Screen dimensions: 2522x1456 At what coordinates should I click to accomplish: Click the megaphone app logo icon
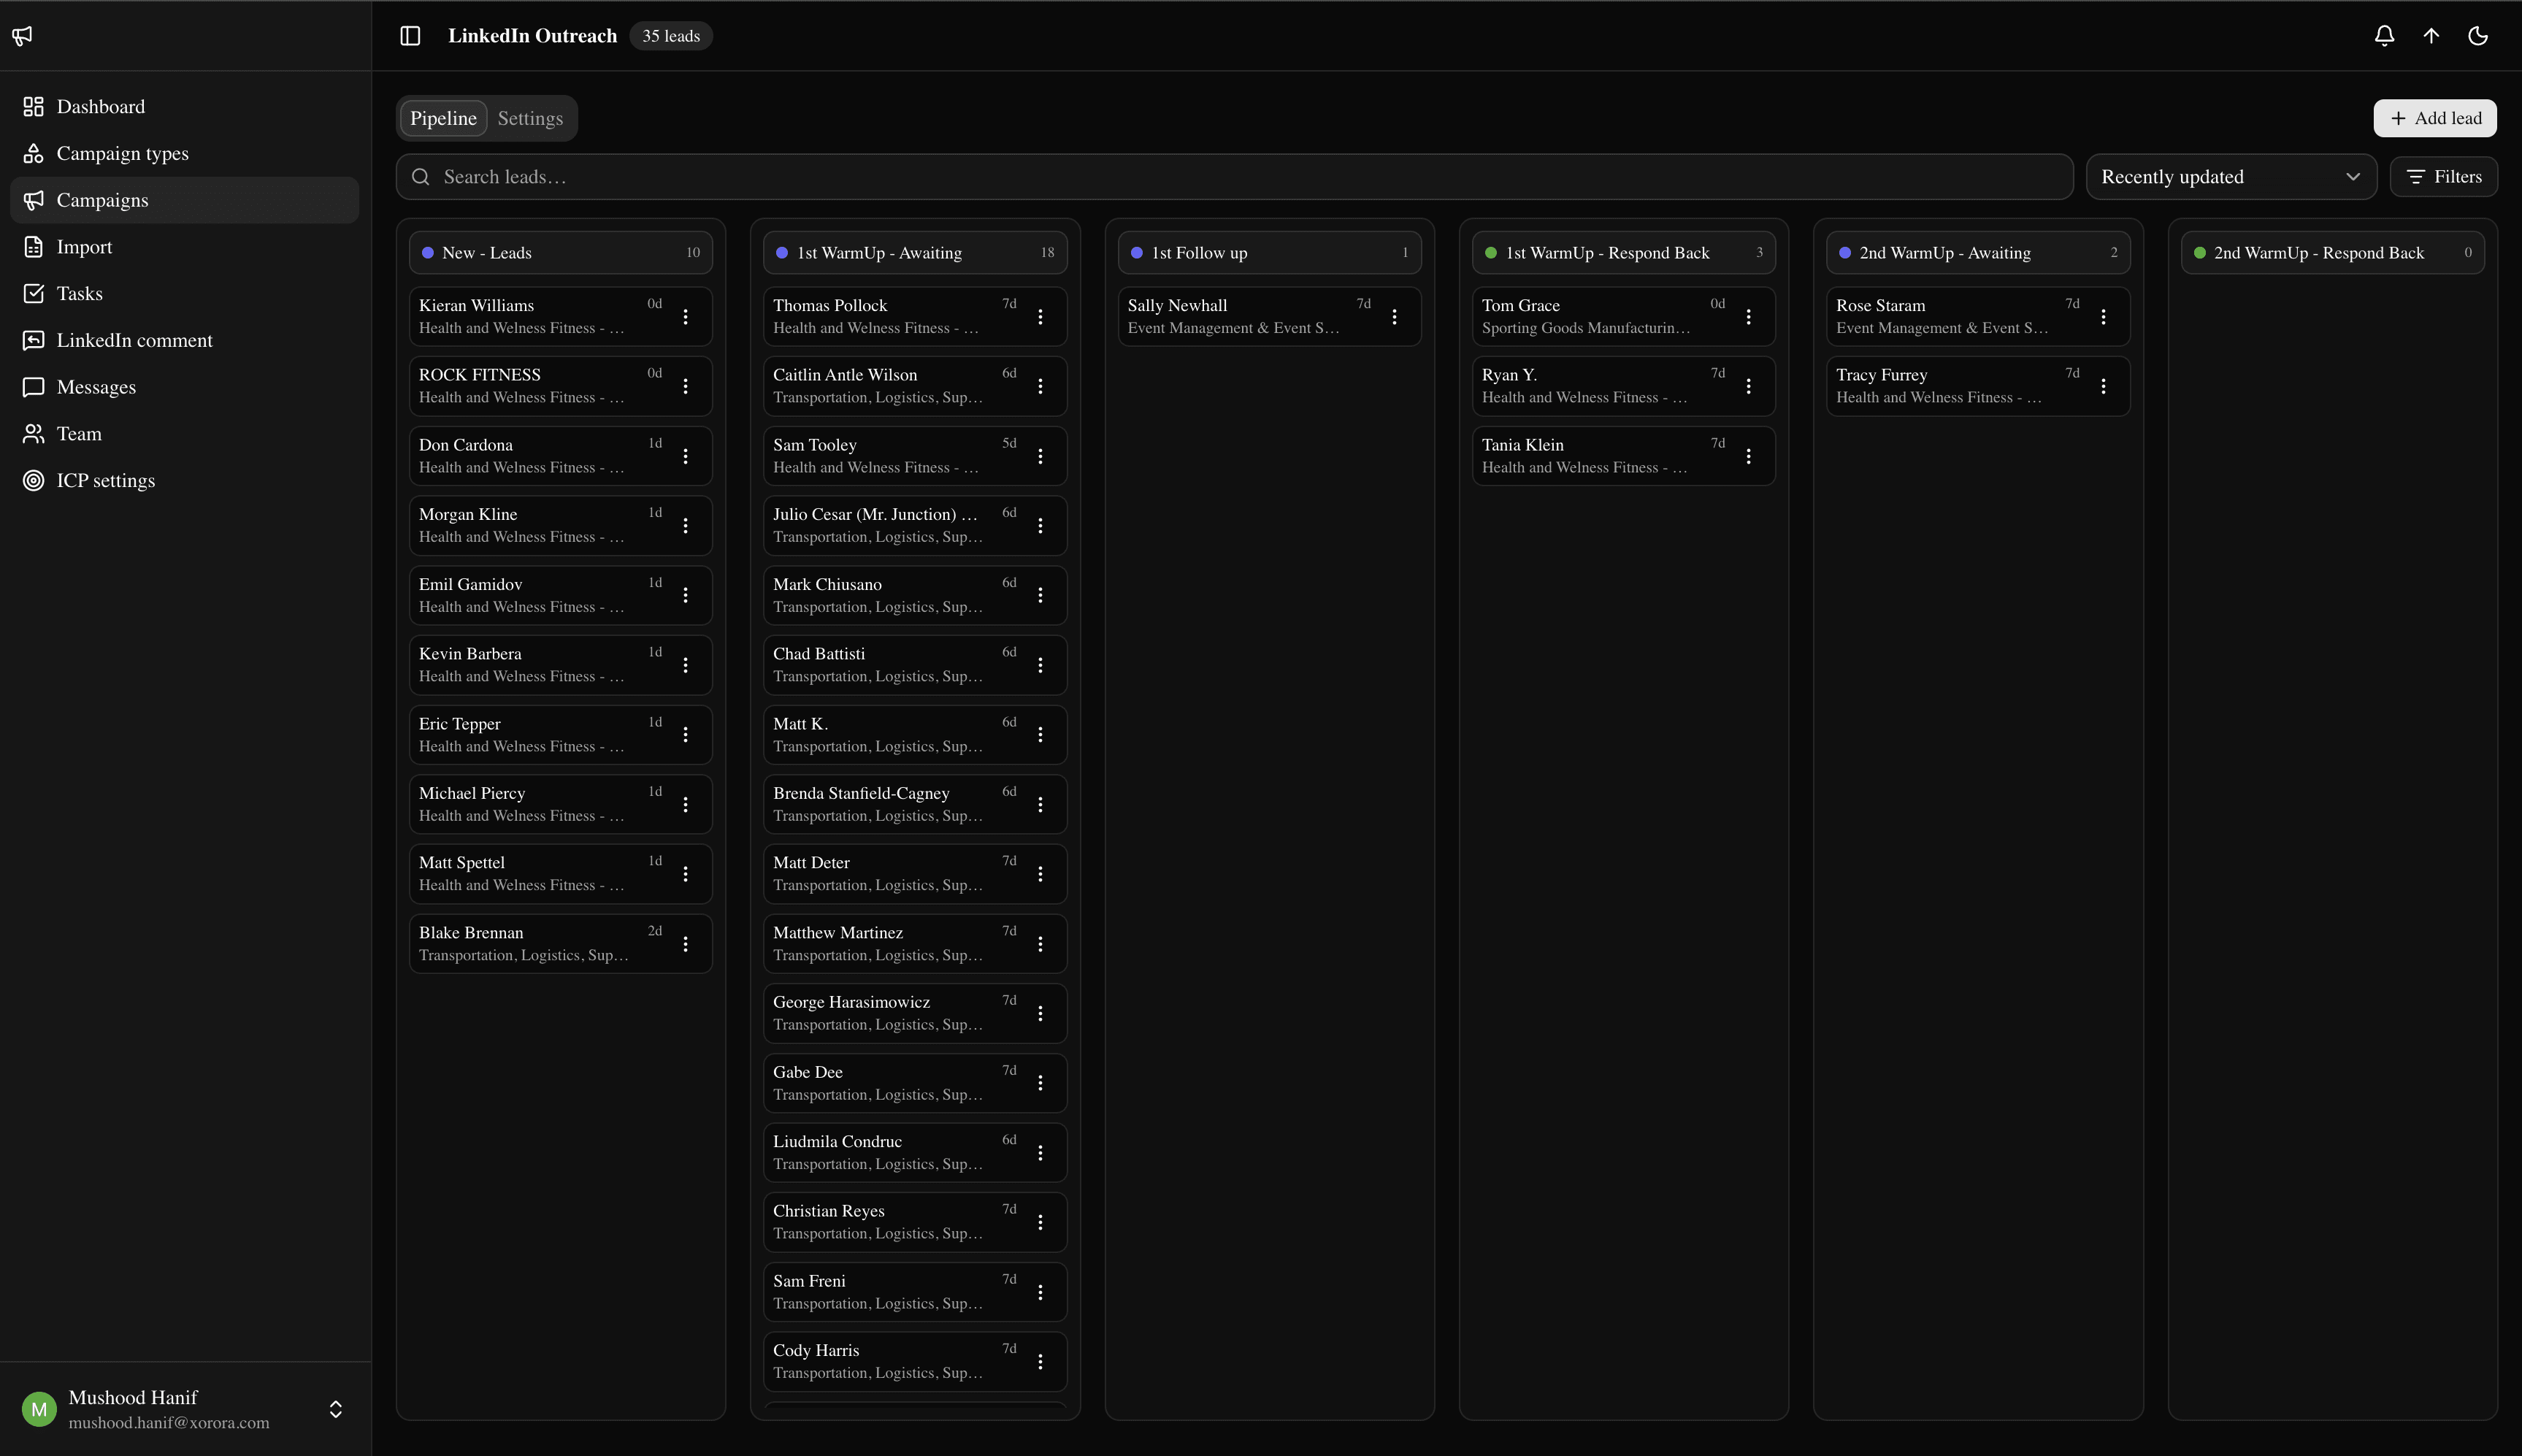pos(22,36)
